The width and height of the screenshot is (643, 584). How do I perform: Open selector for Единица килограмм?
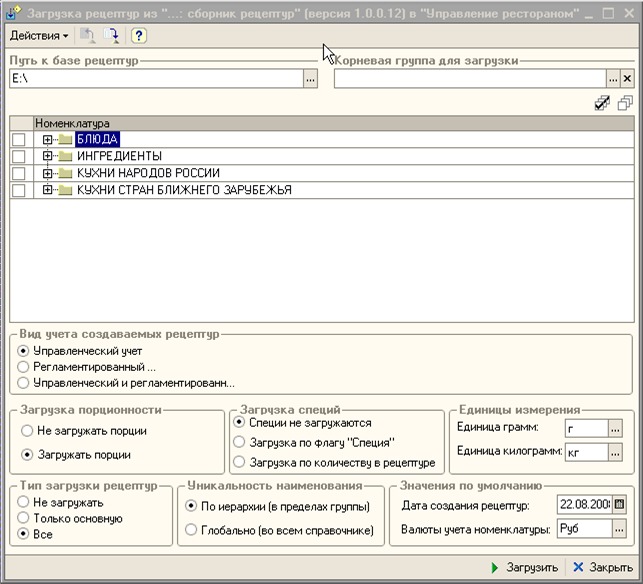click(x=615, y=452)
